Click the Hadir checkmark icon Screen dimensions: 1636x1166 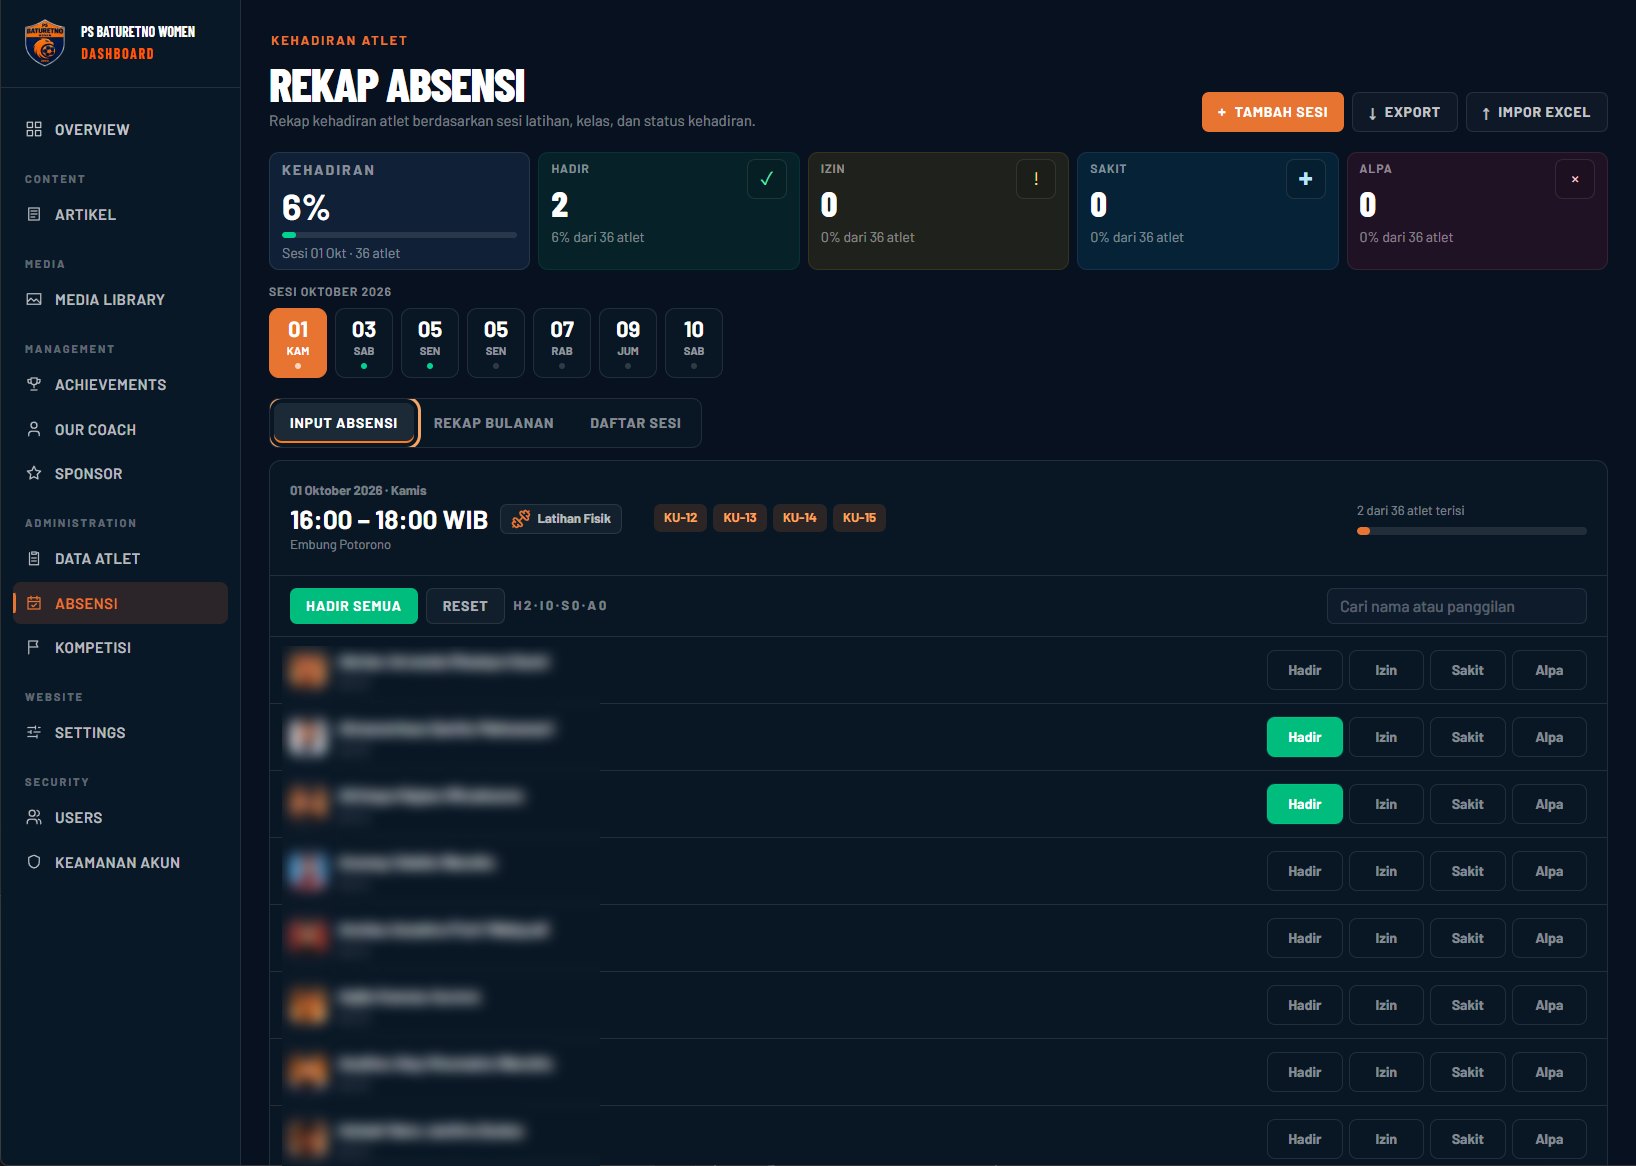click(x=767, y=179)
